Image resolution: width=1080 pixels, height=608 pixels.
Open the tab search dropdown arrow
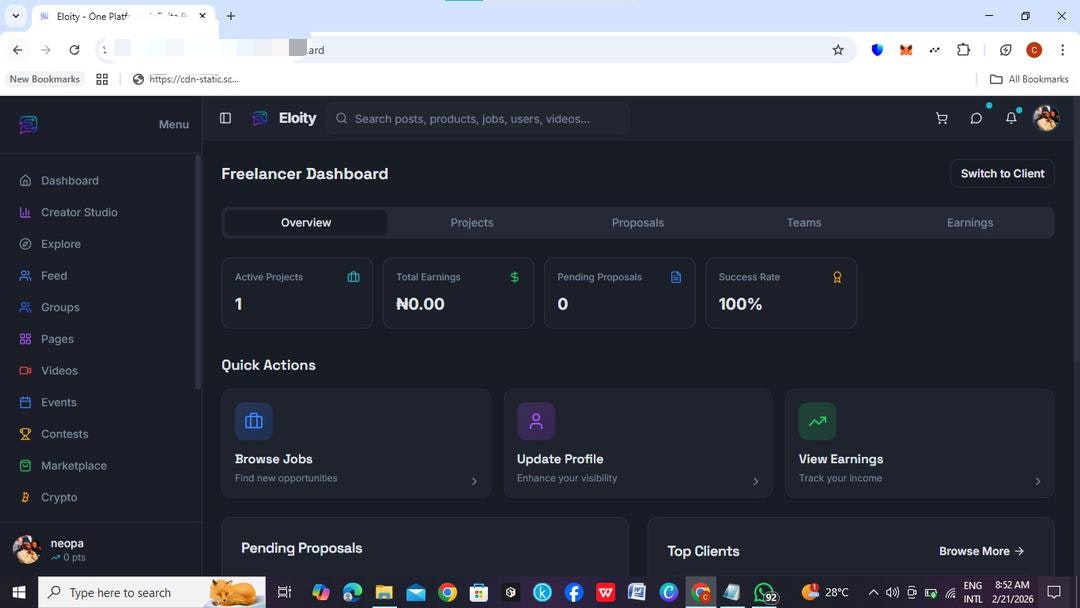[16, 16]
